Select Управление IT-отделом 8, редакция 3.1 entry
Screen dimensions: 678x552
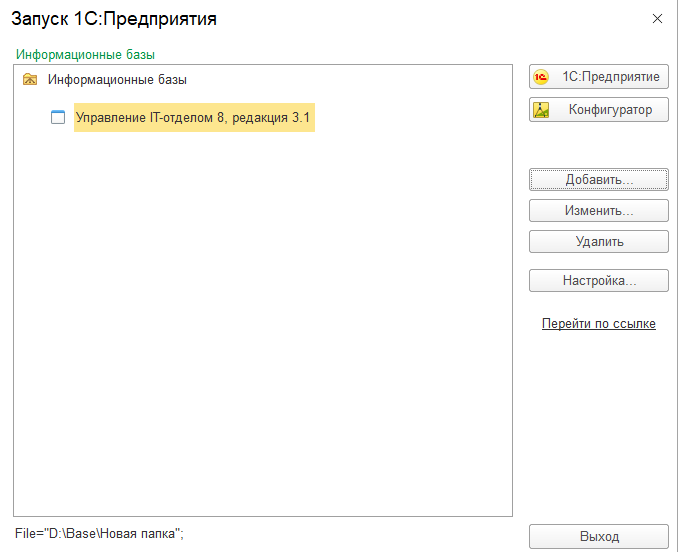[x=193, y=118]
